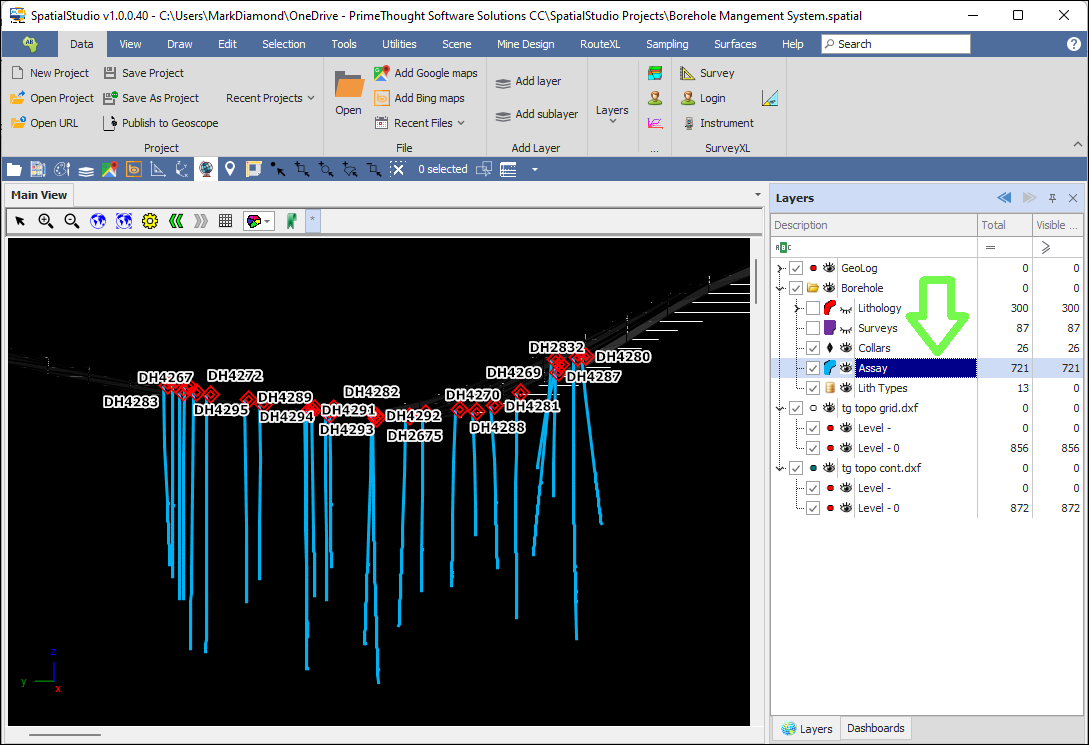Viewport: 1089px width, 745px height.
Task: Click the clear selection X icon
Action: pos(397,169)
